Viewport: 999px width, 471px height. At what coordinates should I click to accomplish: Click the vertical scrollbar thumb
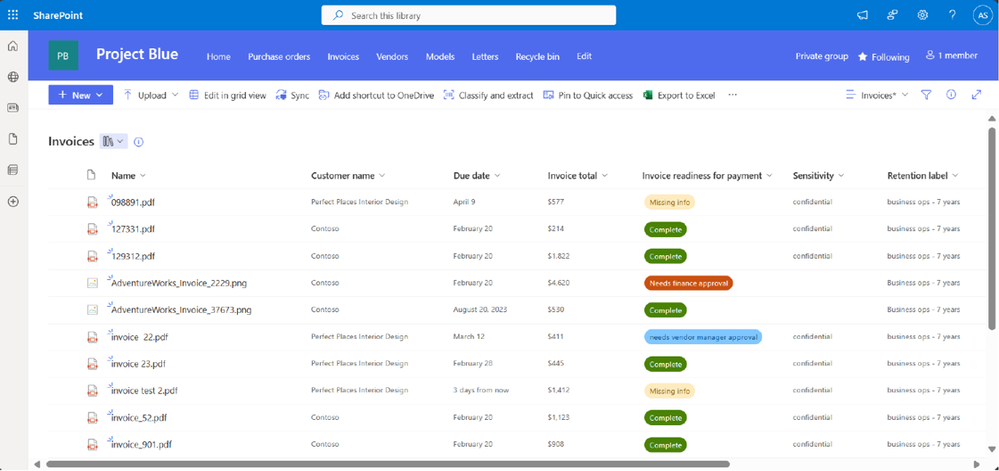[991, 228]
